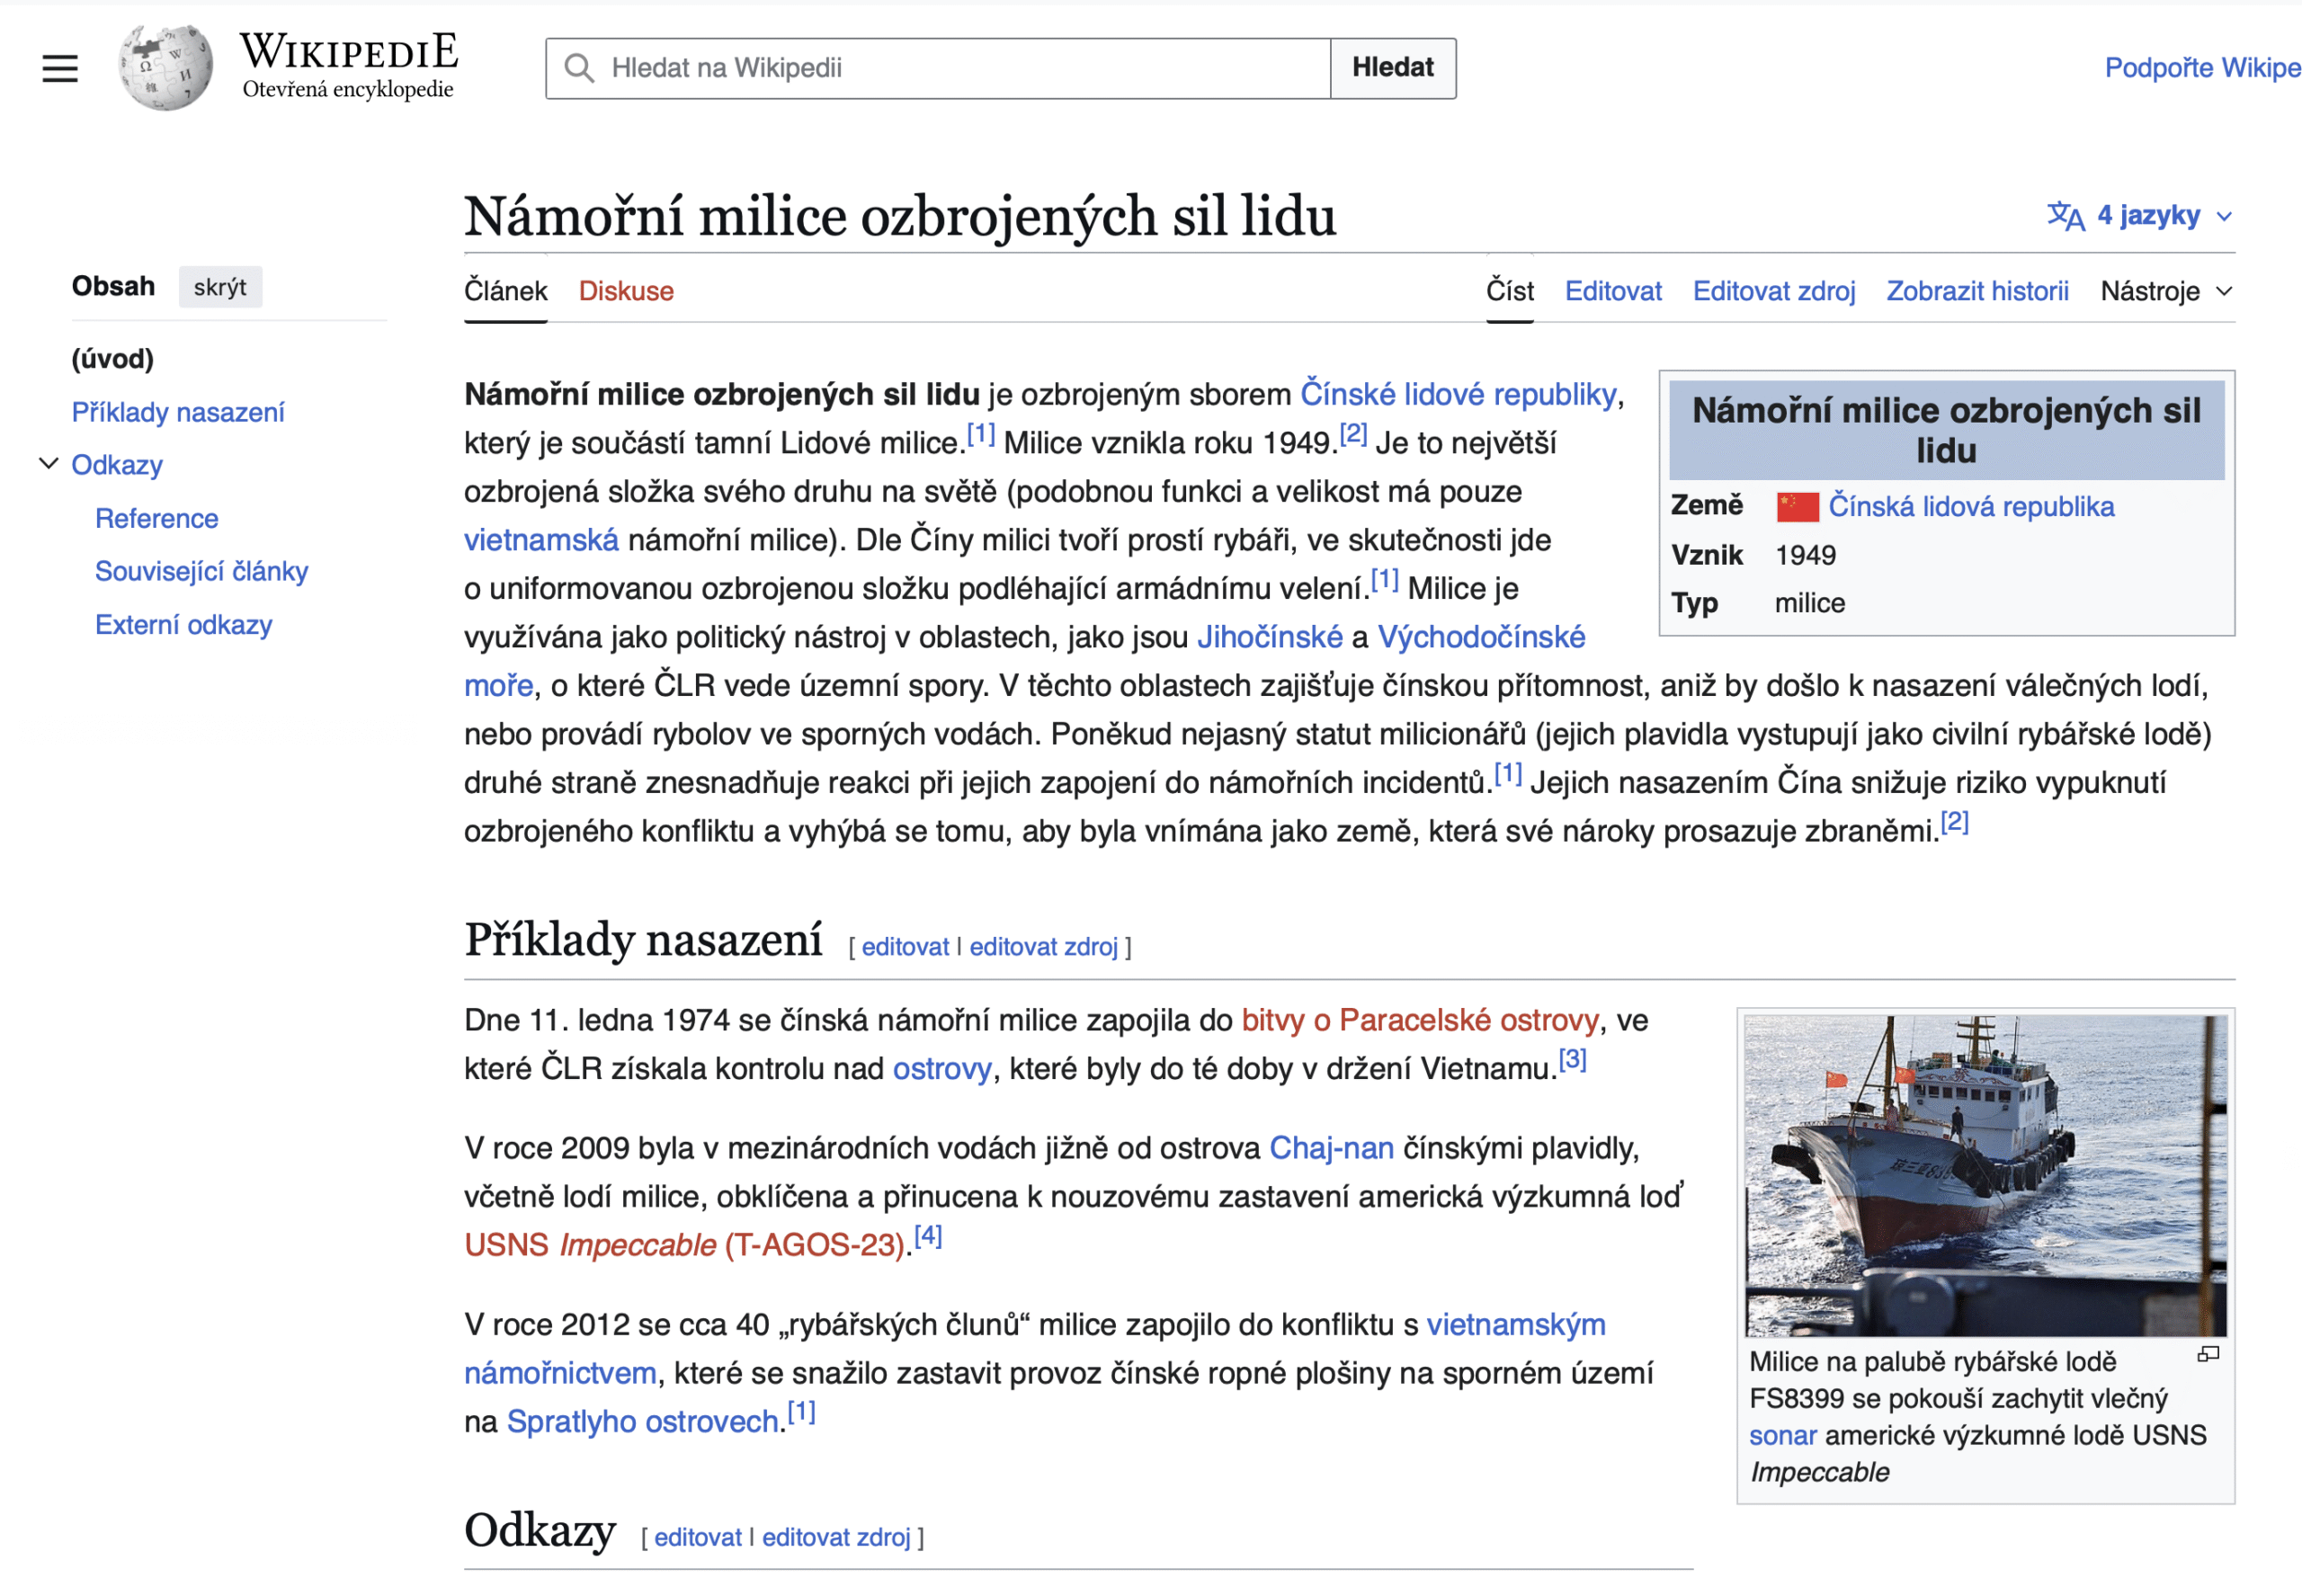Viewport: 2302px width, 1596px height.
Task: Enlarge image via caption enlarge icon
Action: coord(2208,1355)
